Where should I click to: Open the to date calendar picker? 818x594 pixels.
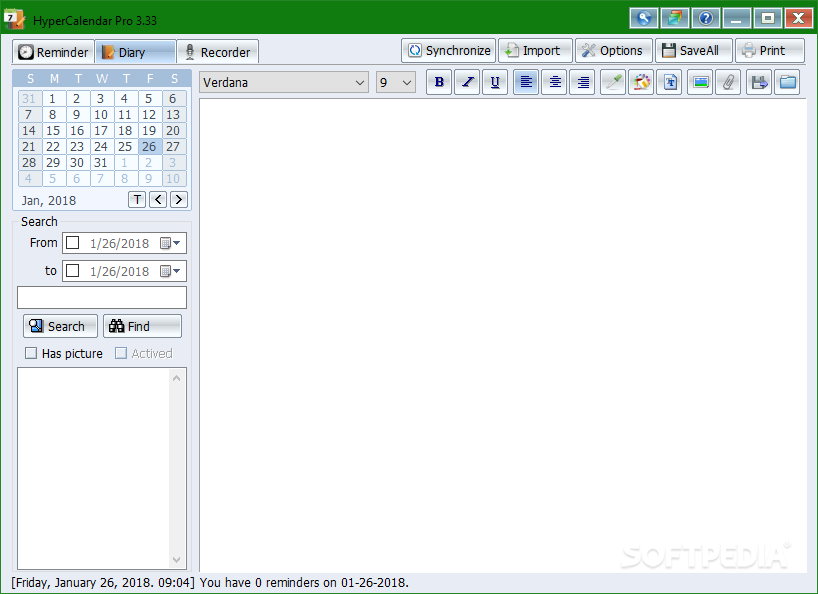click(170, 271)
